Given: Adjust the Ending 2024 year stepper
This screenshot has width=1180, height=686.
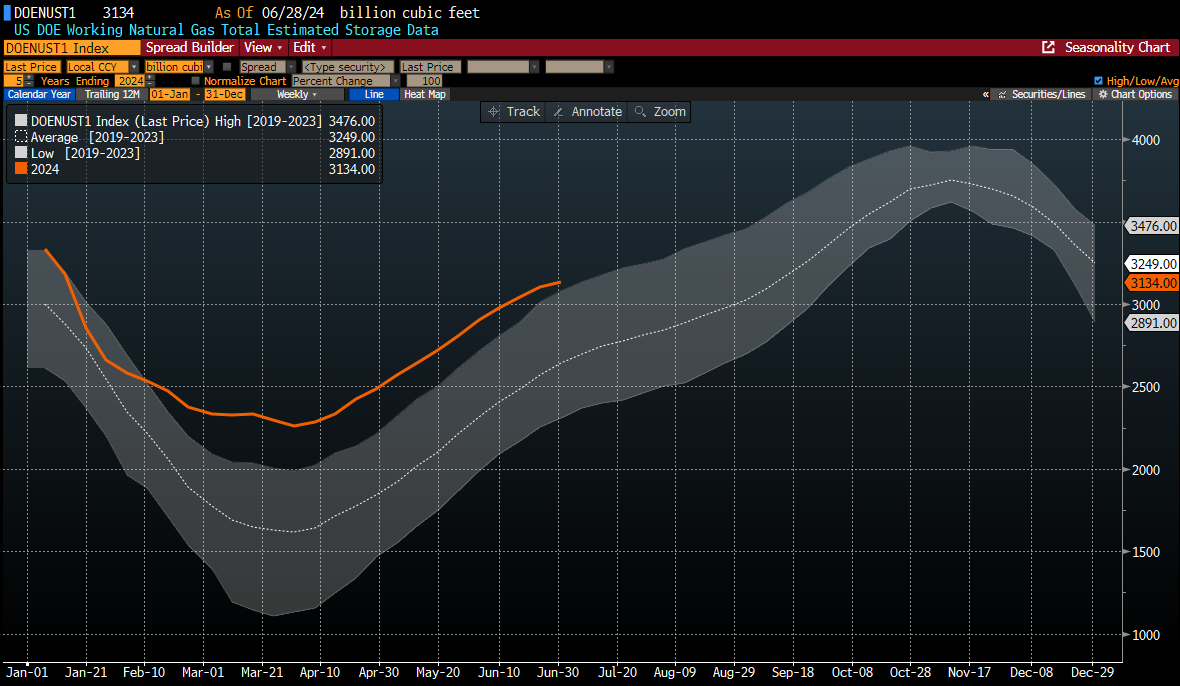Looking at the screenshot, I should 151,80.
